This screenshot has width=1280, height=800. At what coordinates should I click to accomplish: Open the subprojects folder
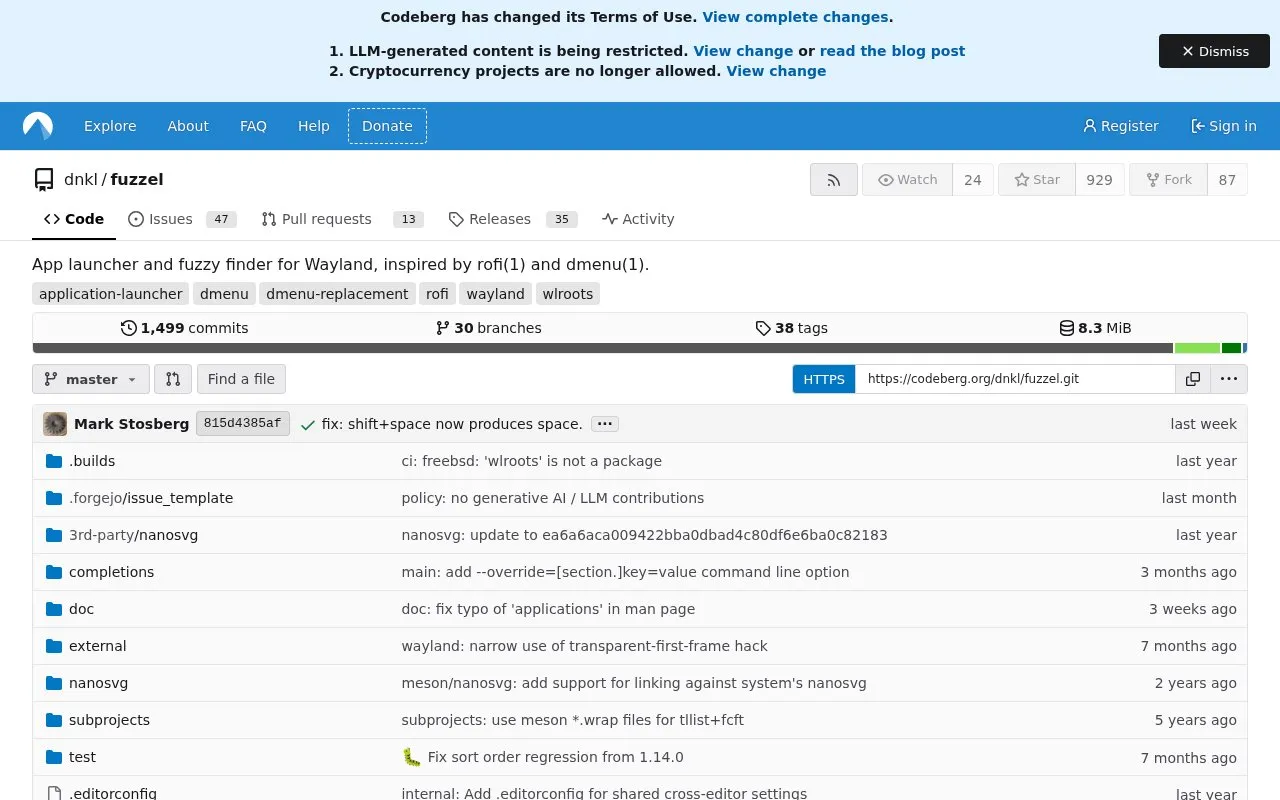[x=109, y=720]
